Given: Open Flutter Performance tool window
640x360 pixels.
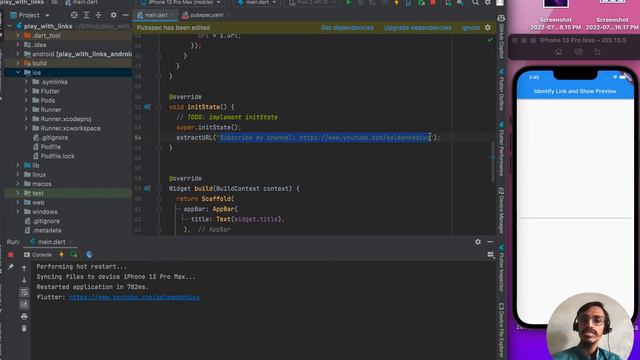Looking at the screenshot, I should pyautogui.click(x=501, y=149).
